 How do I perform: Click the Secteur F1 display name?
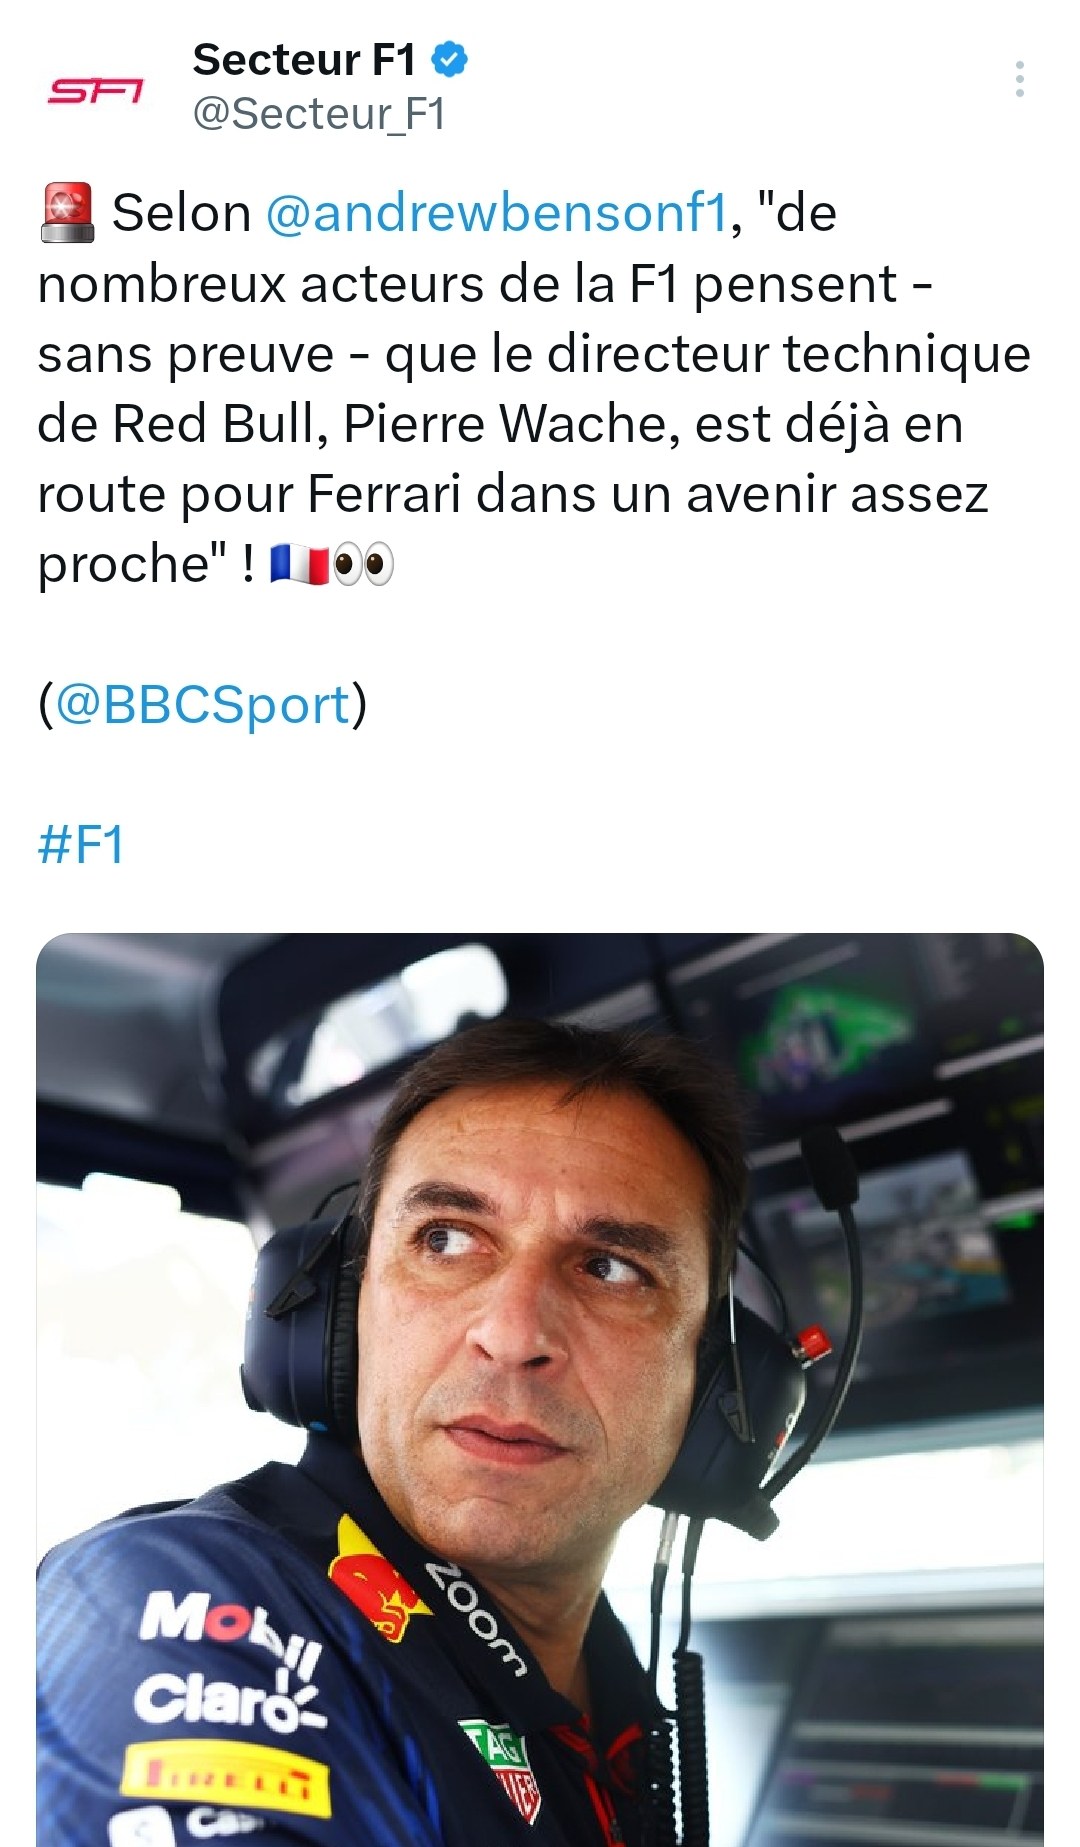304,60
